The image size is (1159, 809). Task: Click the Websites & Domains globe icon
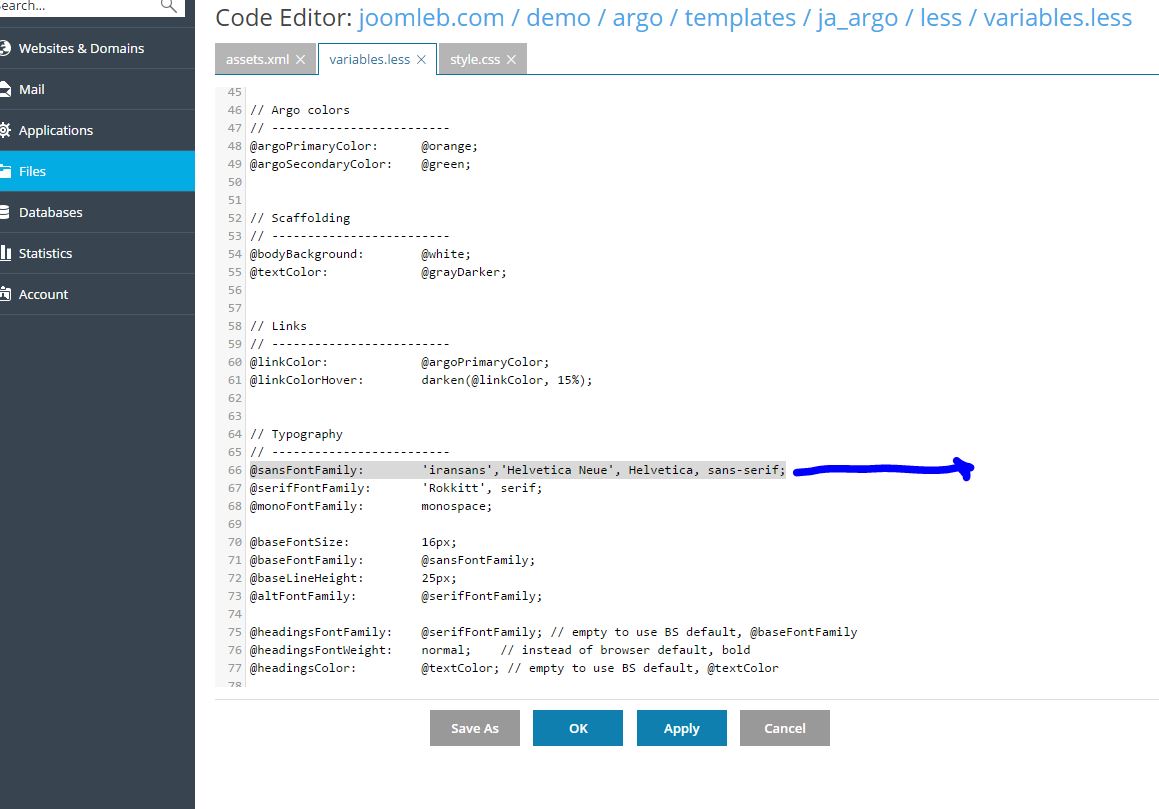pos(5,48)
